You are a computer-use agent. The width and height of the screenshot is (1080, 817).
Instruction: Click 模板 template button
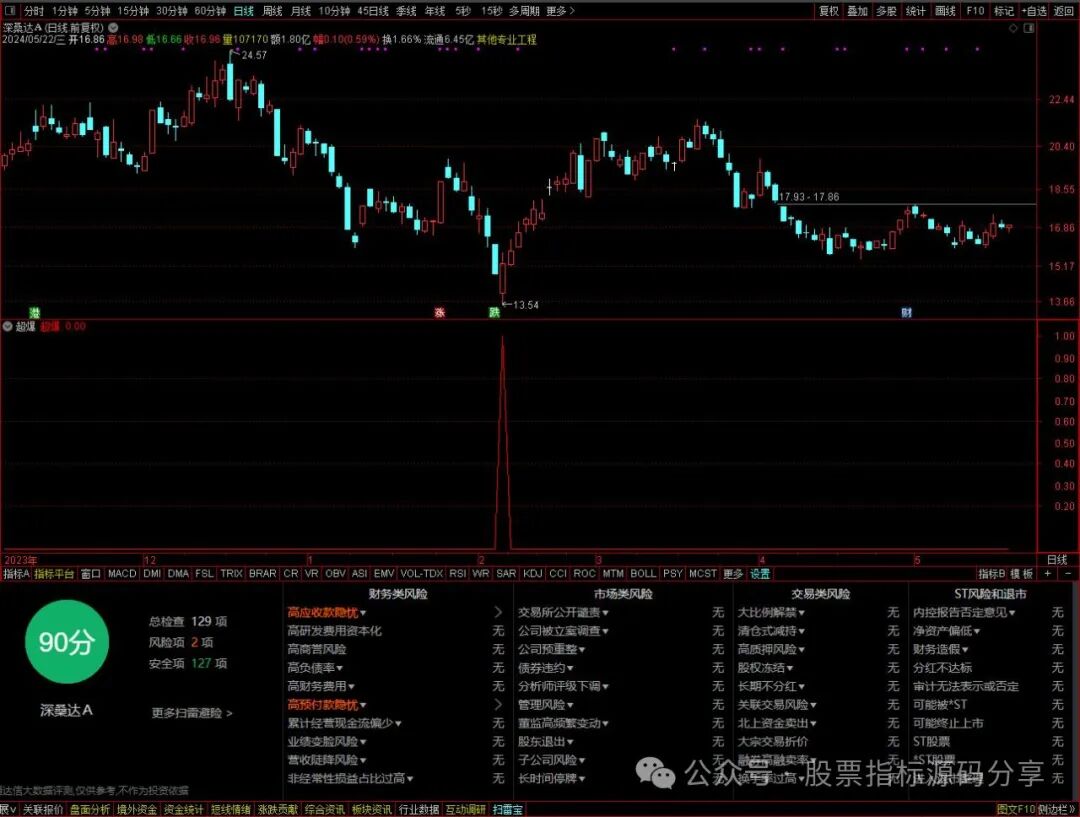coord(1022,573)
